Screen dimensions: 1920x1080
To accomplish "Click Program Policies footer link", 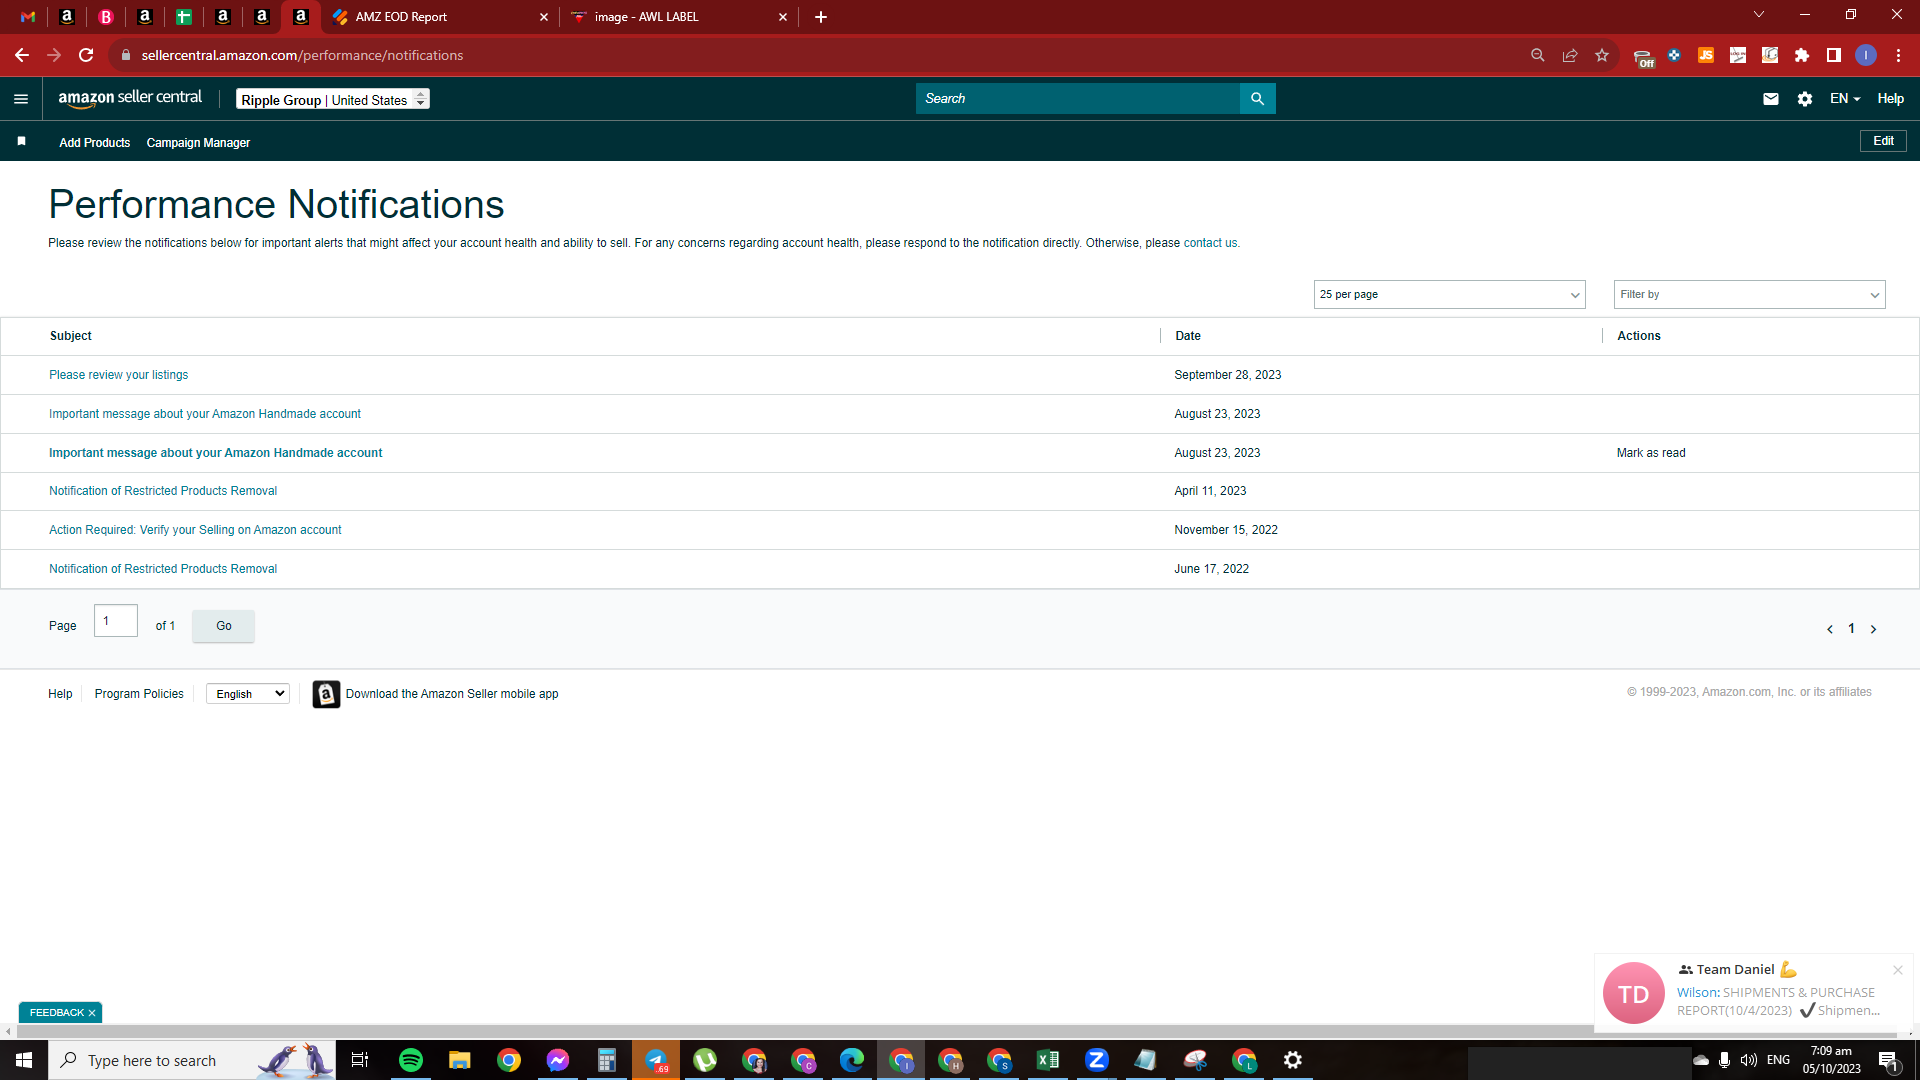I will pos(139,694).
